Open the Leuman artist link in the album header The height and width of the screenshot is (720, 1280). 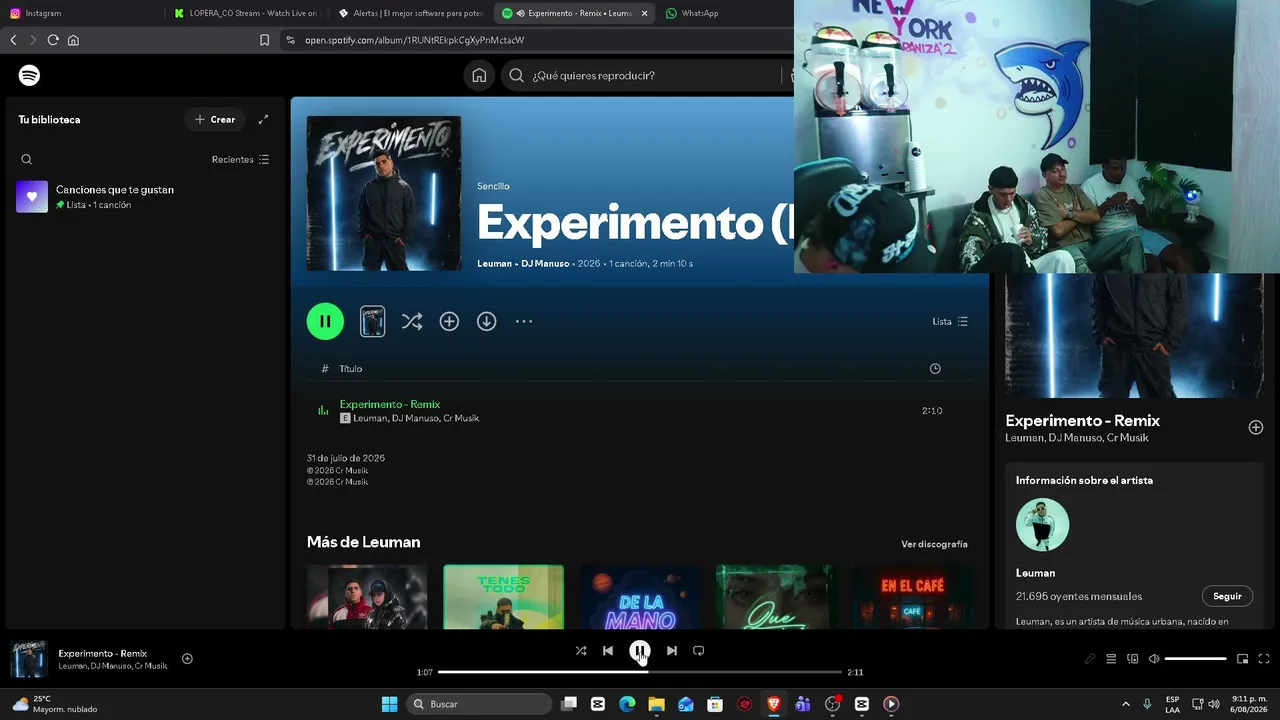495,263
